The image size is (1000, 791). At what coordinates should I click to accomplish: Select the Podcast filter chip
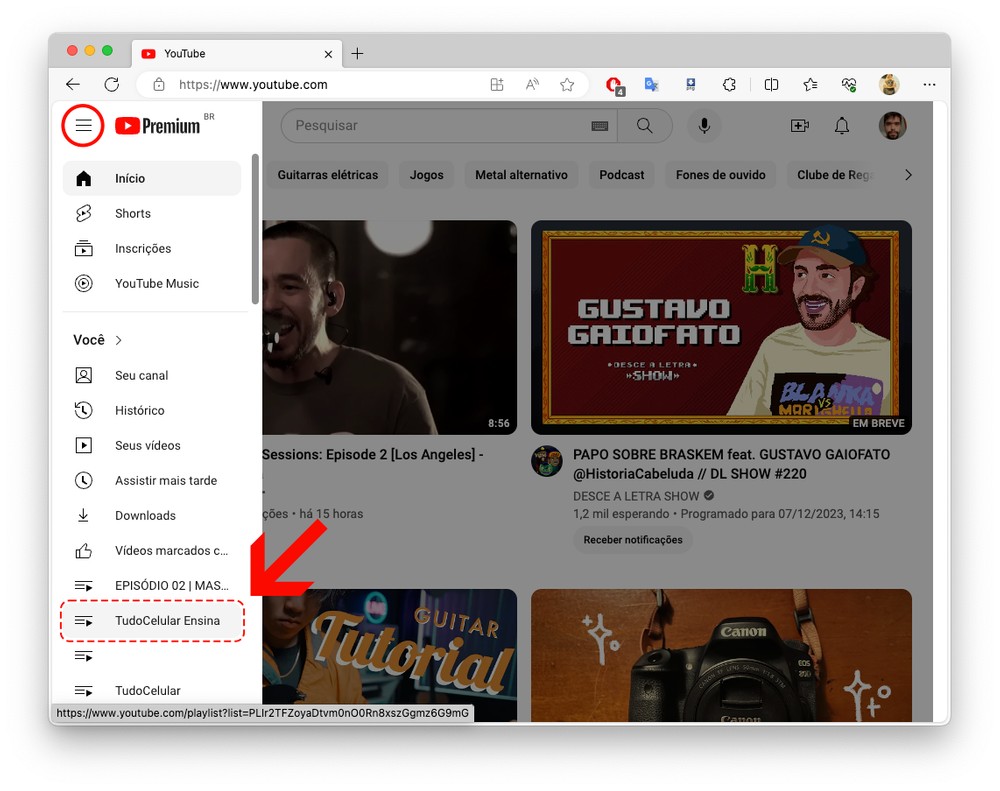point(621,175)
